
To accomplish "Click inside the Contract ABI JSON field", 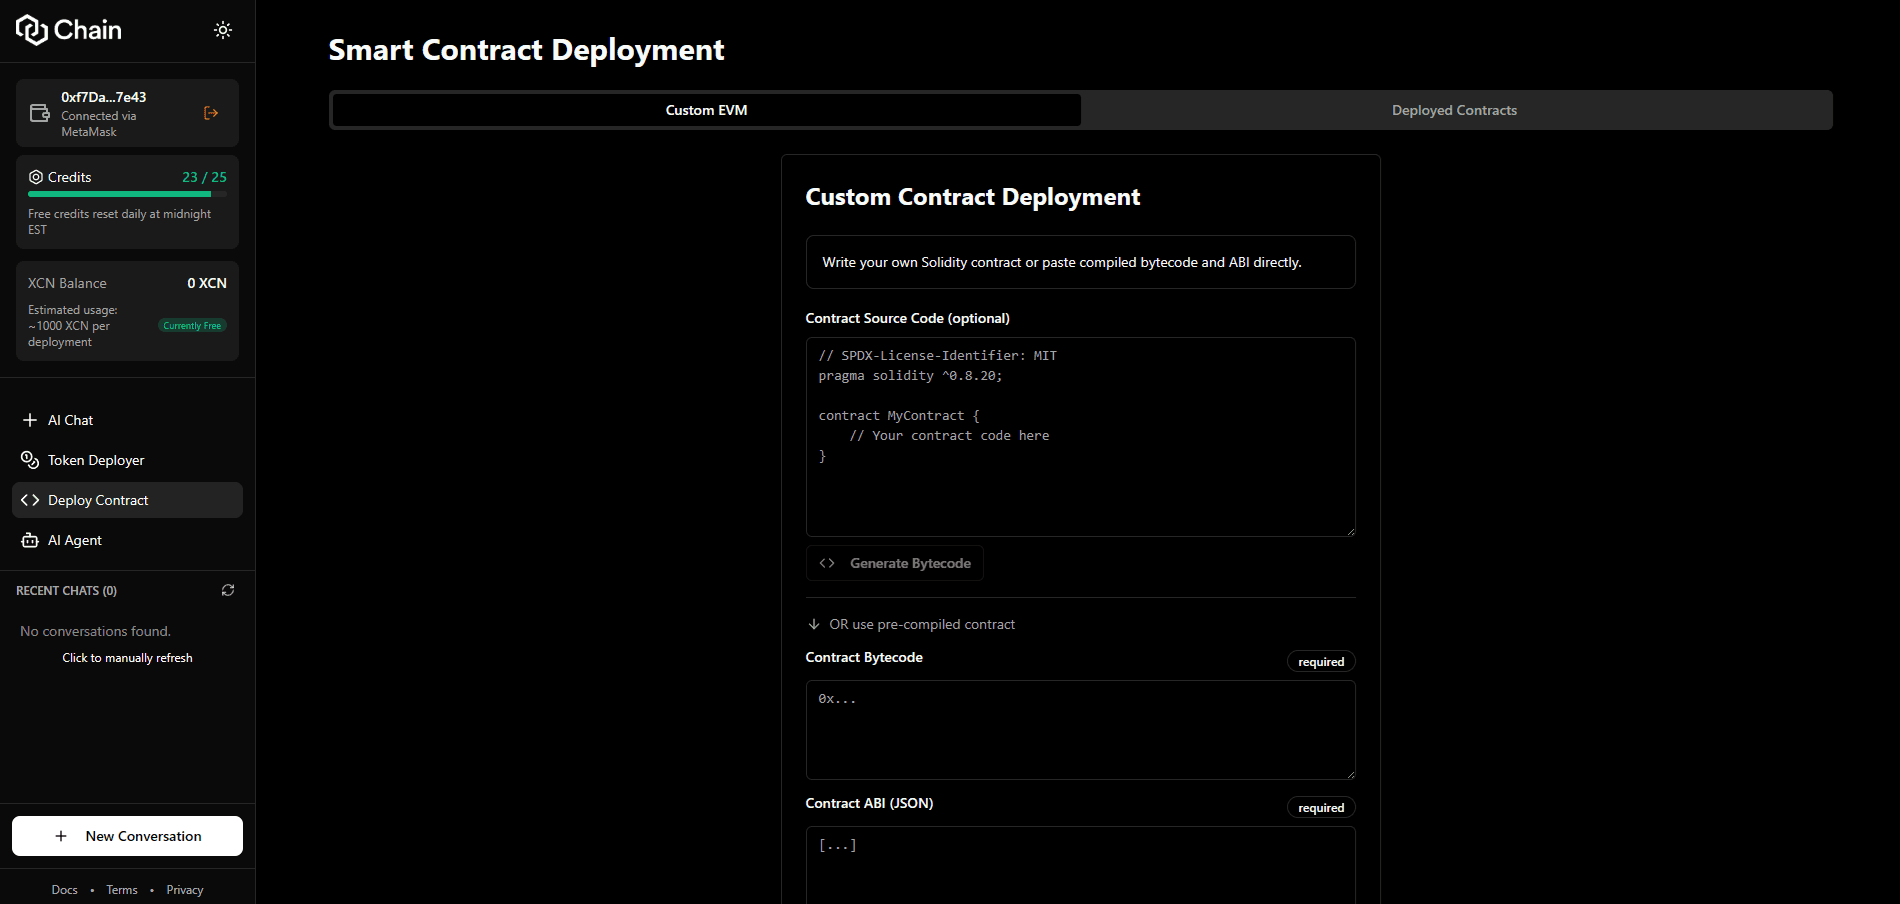I will click(1080, 865).
